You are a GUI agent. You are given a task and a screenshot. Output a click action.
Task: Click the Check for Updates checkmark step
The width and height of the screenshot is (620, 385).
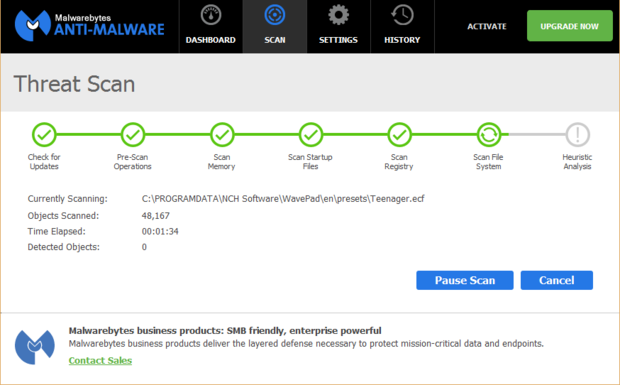(x=44, y=135)
